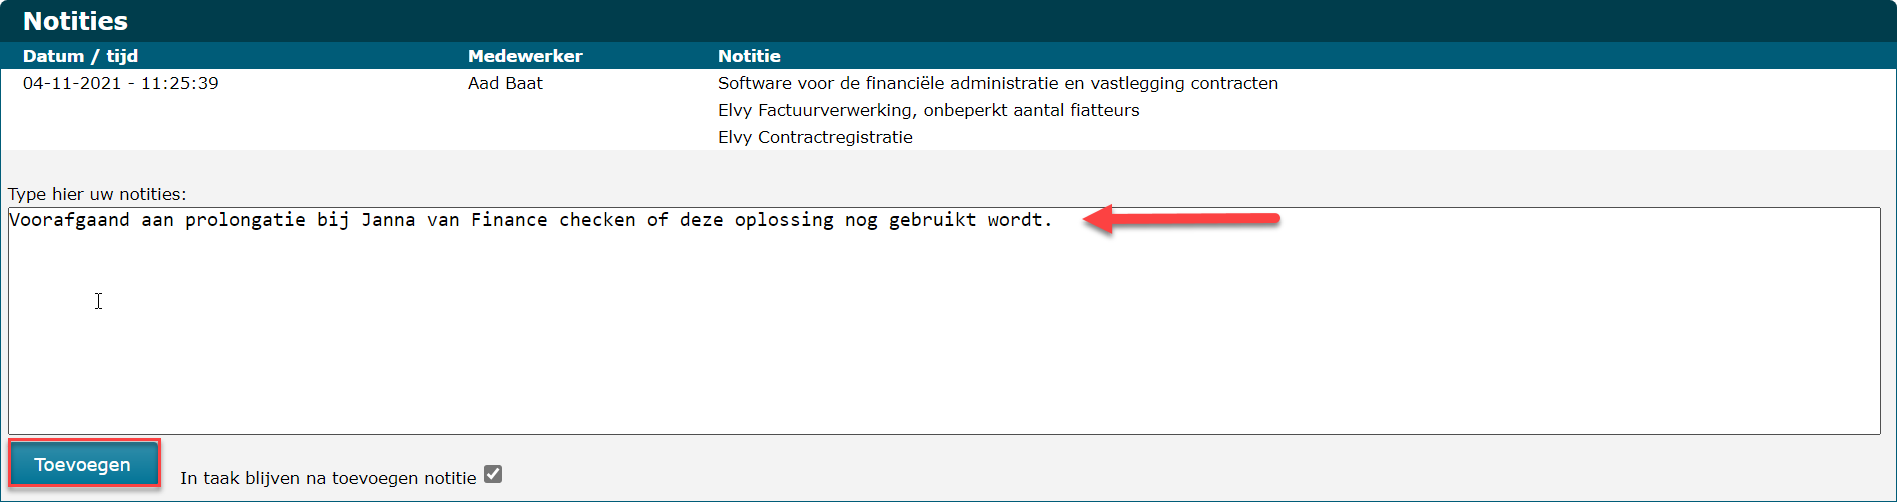This screenshot has width=1897, height=502.
Task: Place cursor after 'wordt.' in the note
Action: pyautogui.click(x=1054, y=220)
